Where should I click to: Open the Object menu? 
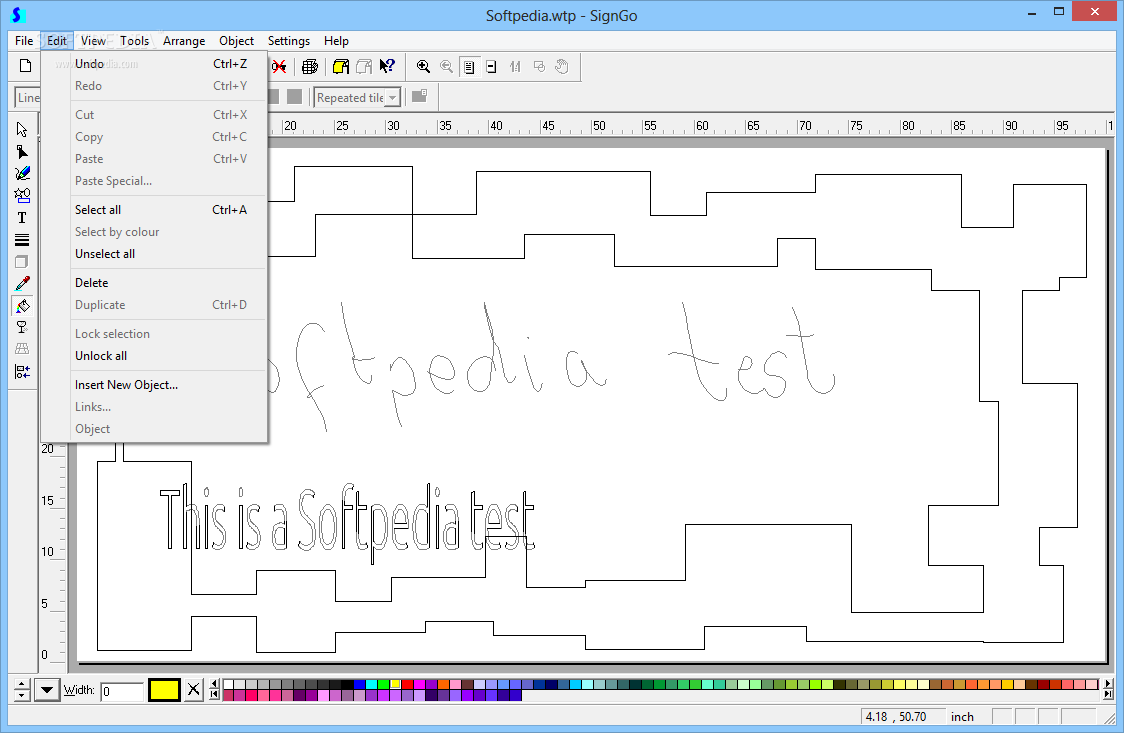click(237, 41)
